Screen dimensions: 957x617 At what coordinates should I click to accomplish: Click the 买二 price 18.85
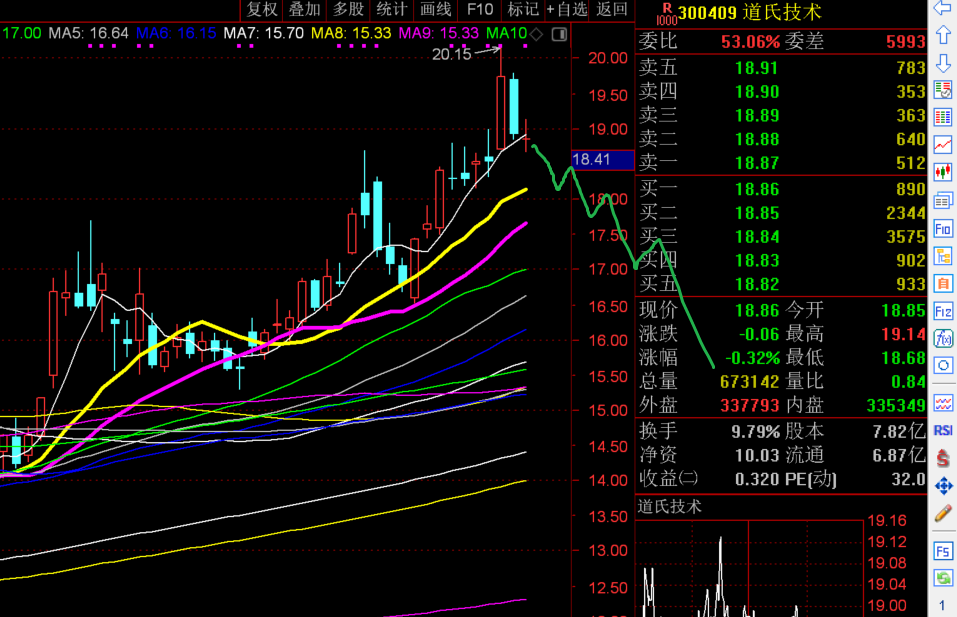757,213
